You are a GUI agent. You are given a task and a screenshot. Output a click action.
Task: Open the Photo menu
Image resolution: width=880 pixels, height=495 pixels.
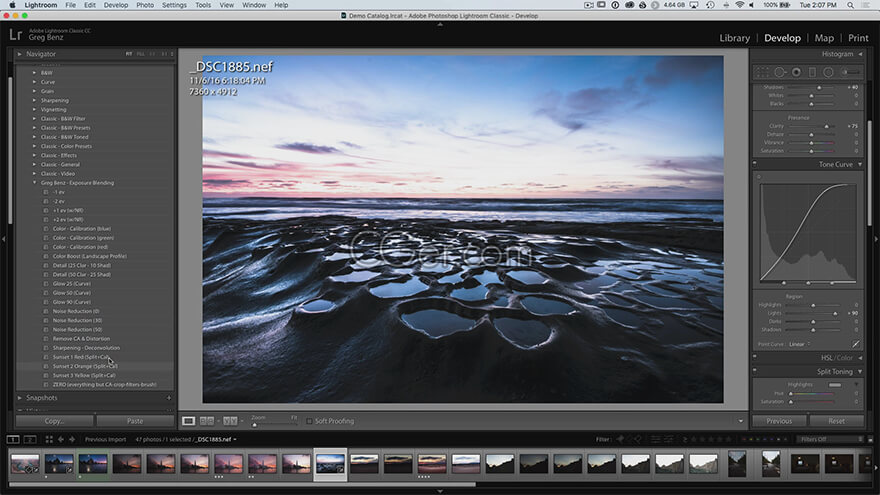point(145,5)
